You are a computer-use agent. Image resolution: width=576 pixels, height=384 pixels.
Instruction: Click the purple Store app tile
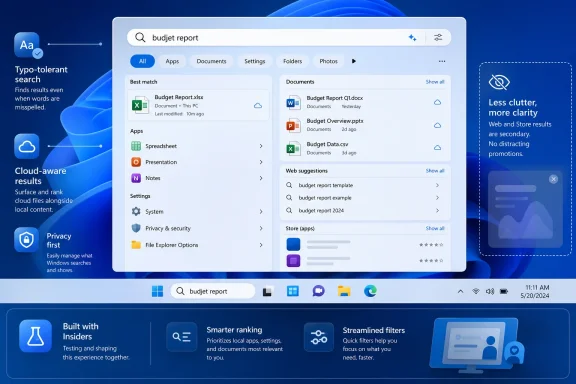point(293,261)
